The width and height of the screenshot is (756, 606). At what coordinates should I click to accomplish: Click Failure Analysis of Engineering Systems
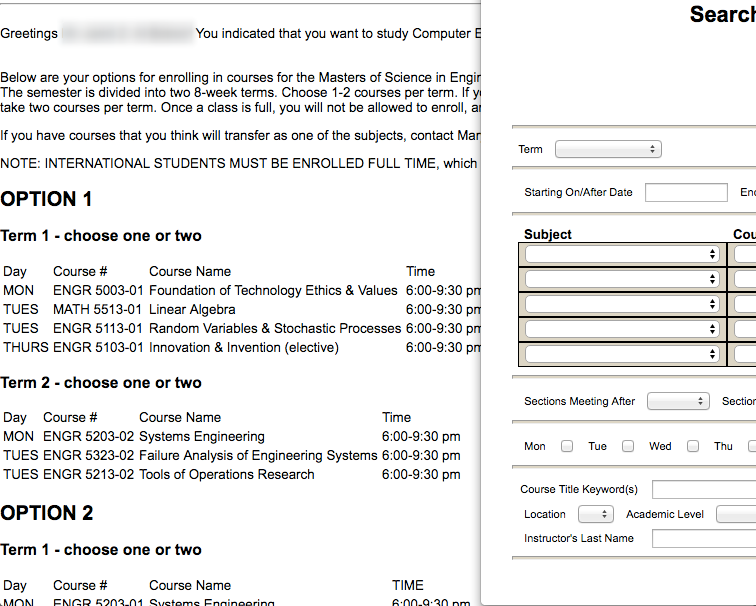(x=258, y=456)
